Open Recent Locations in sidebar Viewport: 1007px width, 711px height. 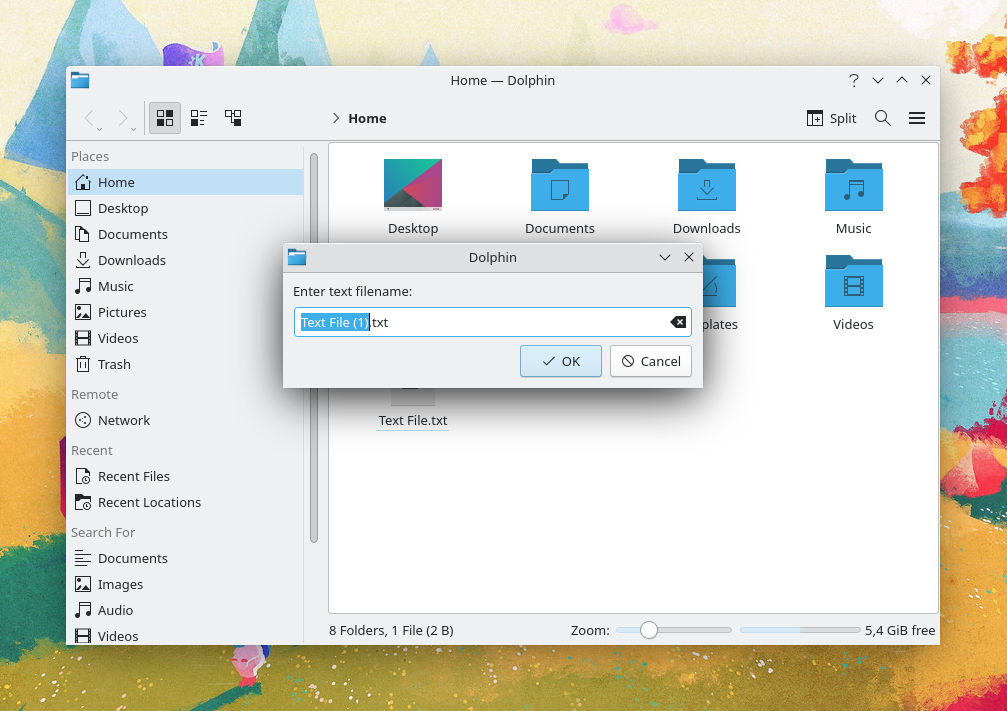pyautogui.click(x=186, y=502)
